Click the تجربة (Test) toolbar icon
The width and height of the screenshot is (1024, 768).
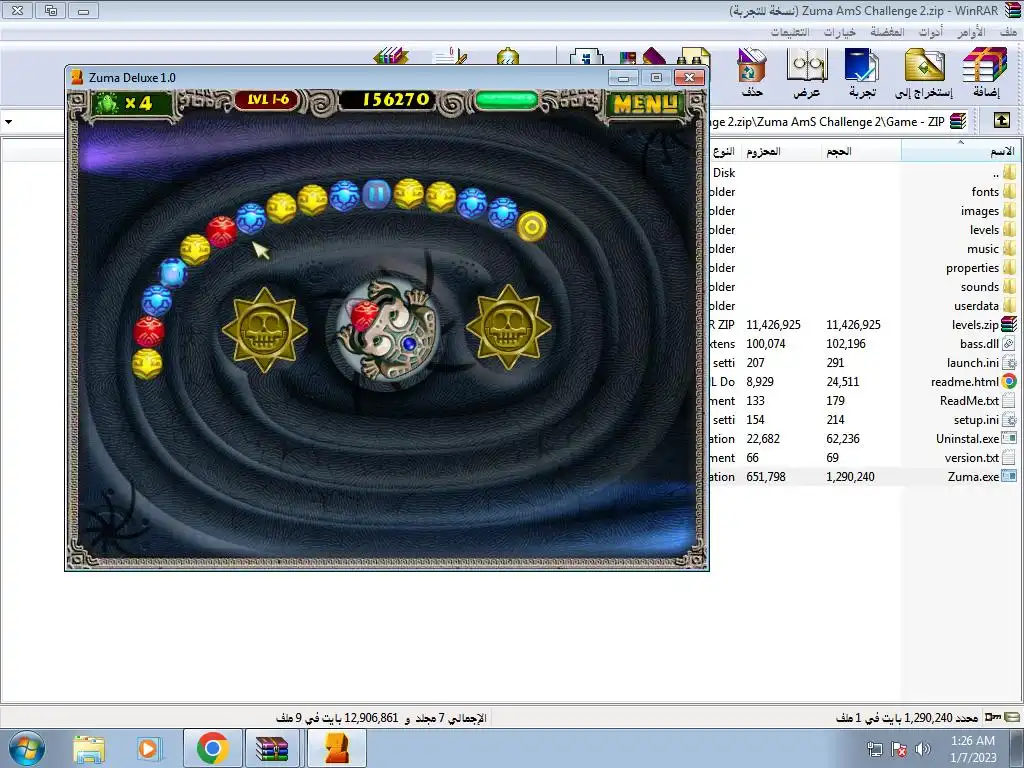861,72
